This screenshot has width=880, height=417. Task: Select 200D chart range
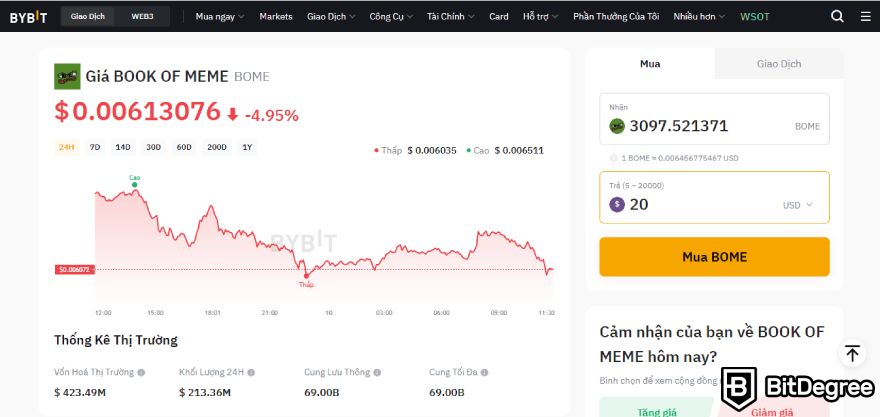click(x=217, y=148)
